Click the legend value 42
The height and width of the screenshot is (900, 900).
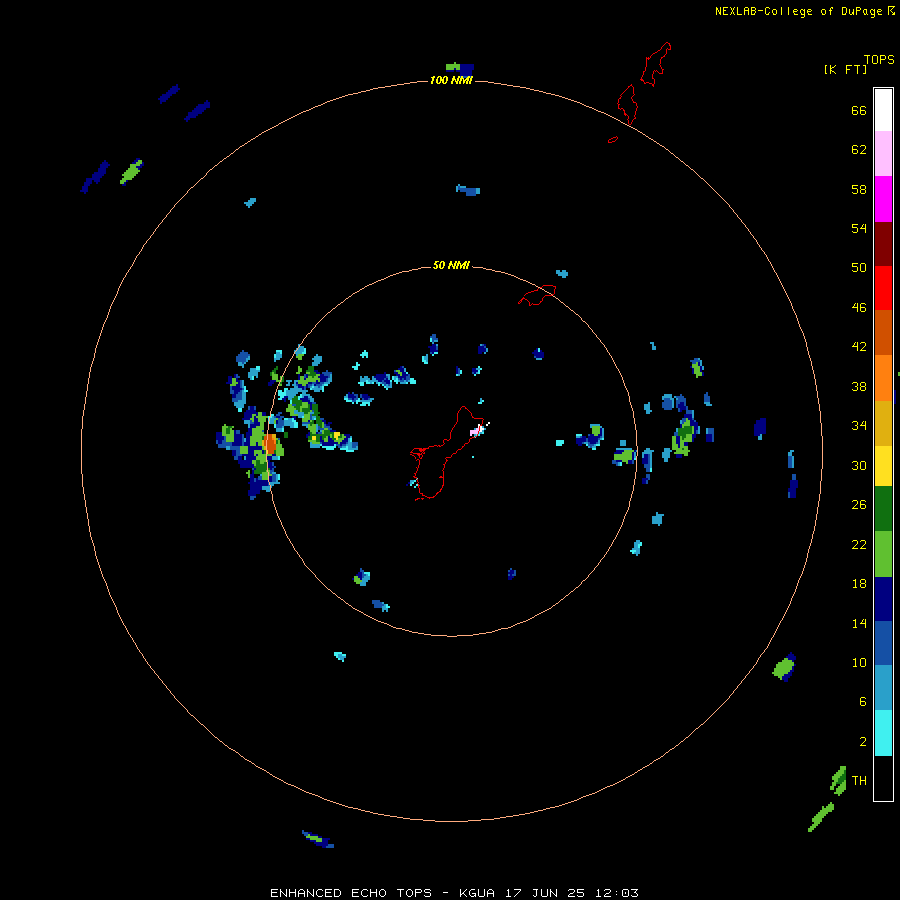859,347
